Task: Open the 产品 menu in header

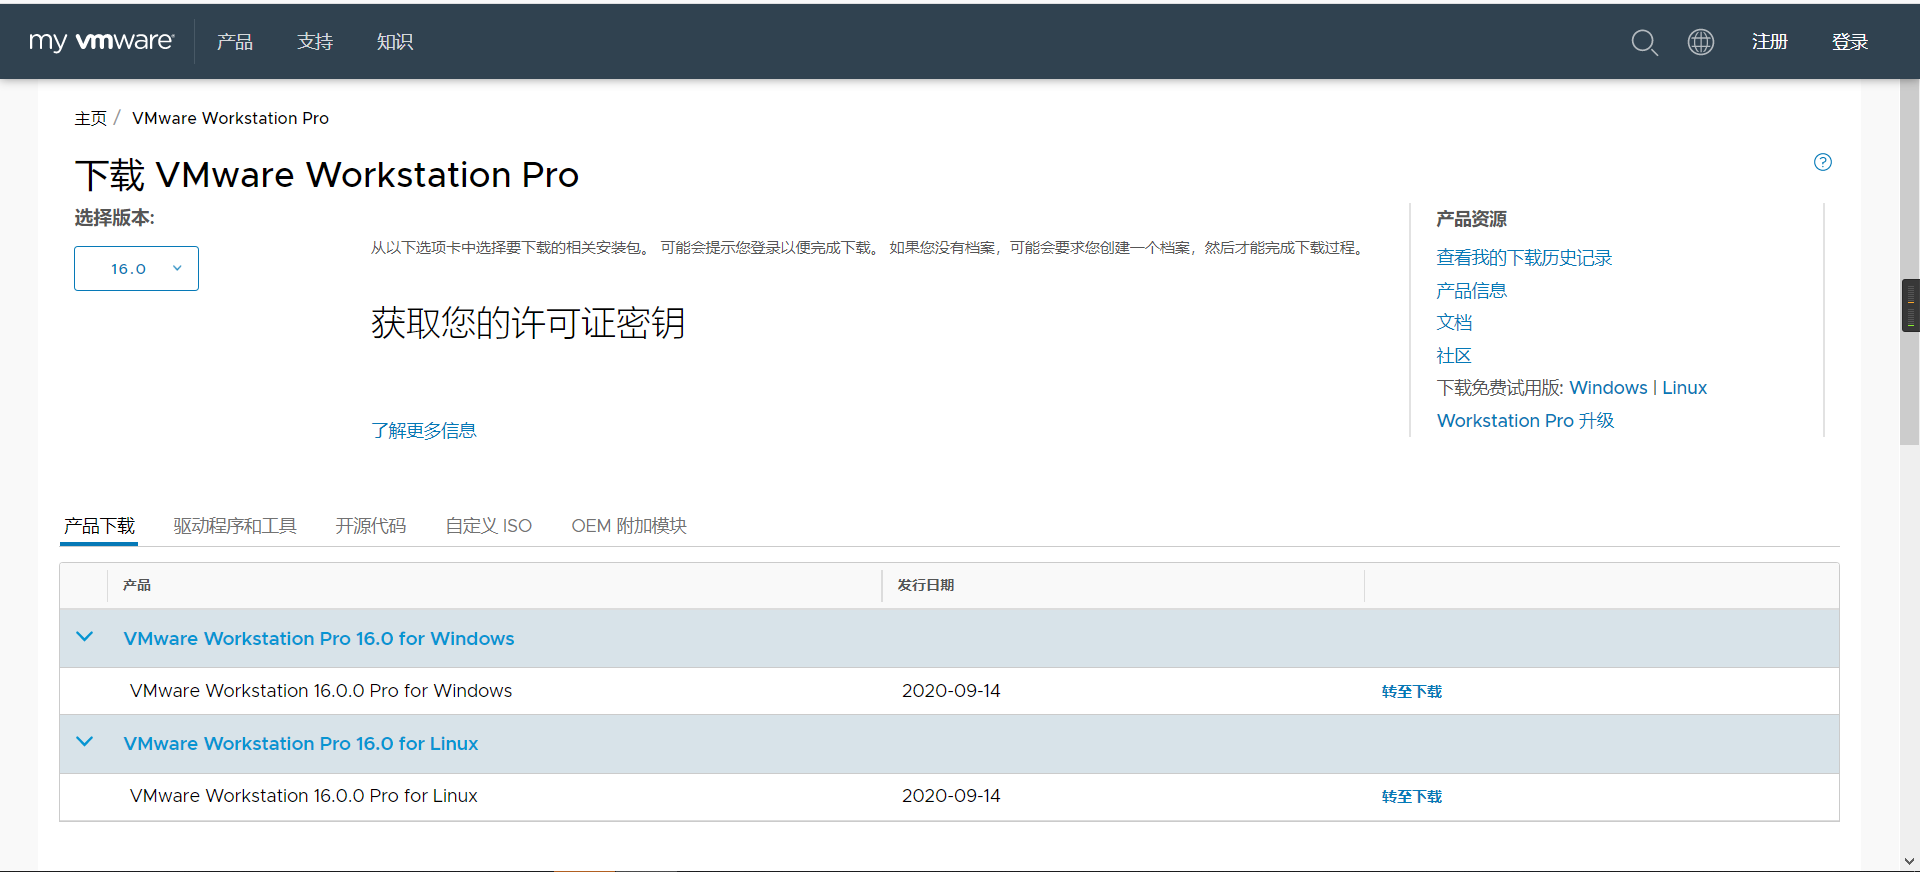Action: (235, 42)
